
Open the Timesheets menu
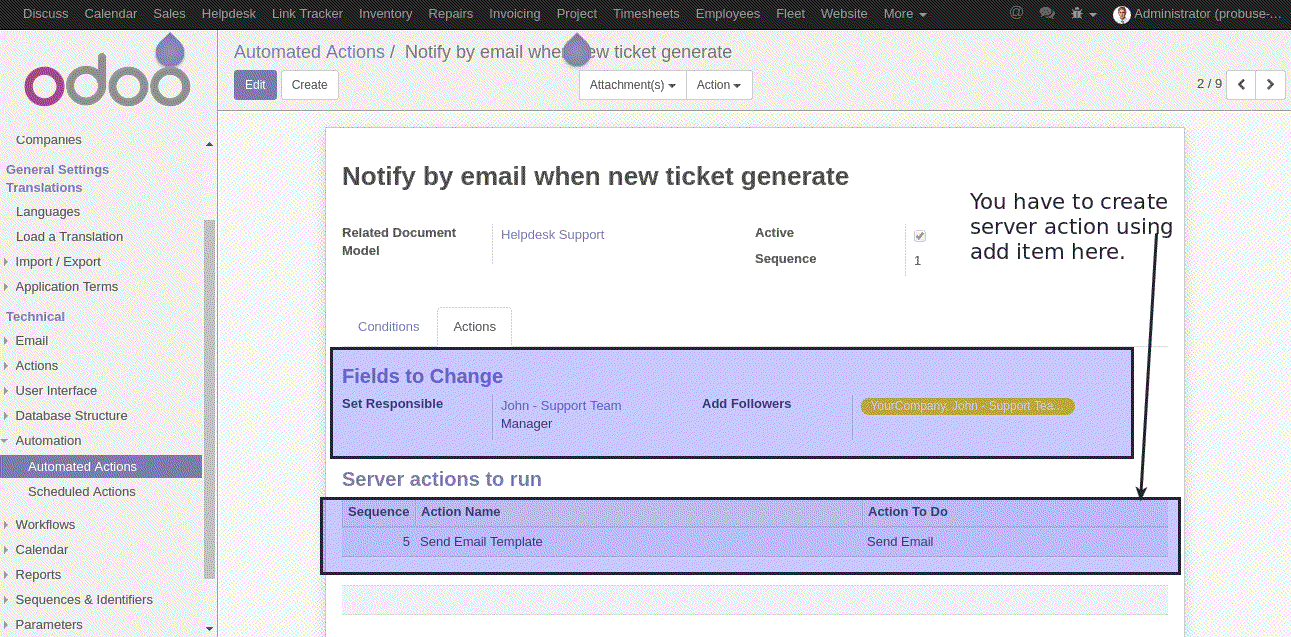tap(646, 14)
